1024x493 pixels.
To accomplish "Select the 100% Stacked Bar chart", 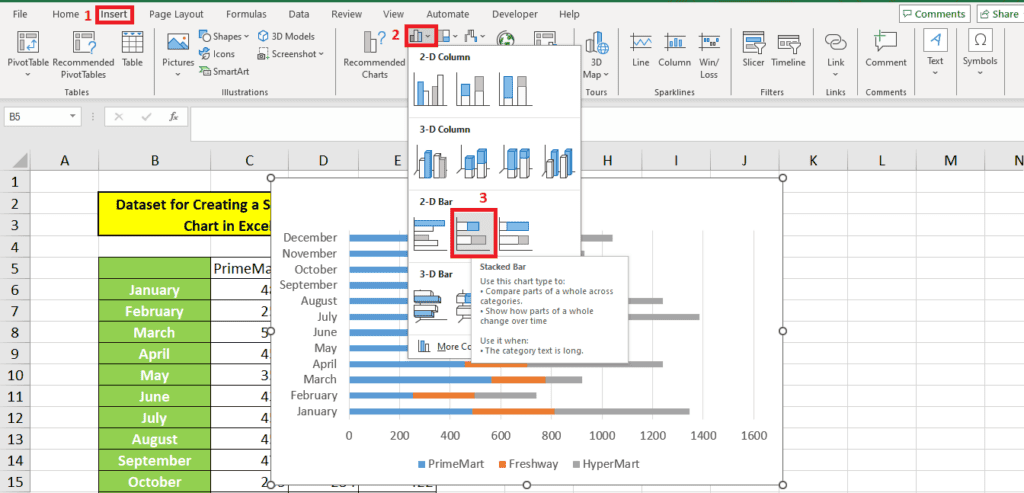I will (516, 234).
